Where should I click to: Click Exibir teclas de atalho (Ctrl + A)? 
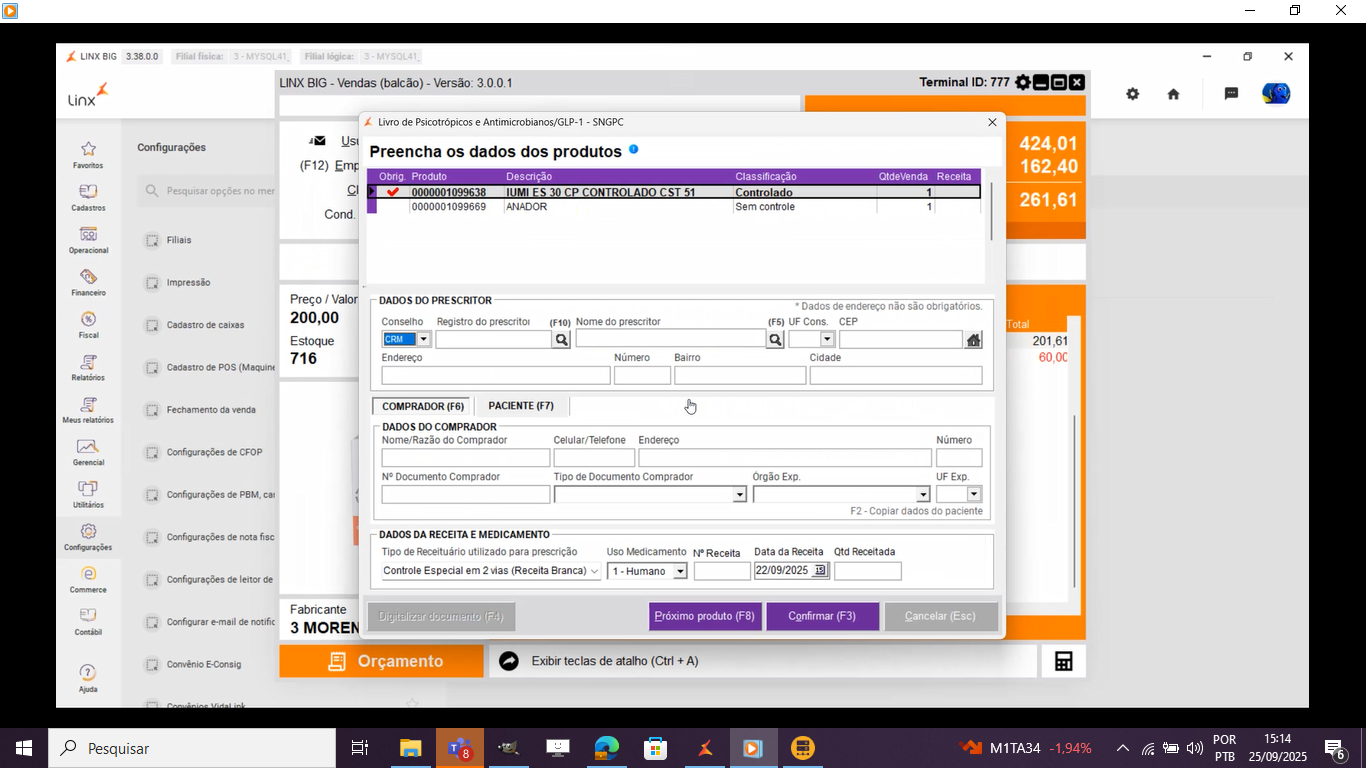[x=614, y=661]
